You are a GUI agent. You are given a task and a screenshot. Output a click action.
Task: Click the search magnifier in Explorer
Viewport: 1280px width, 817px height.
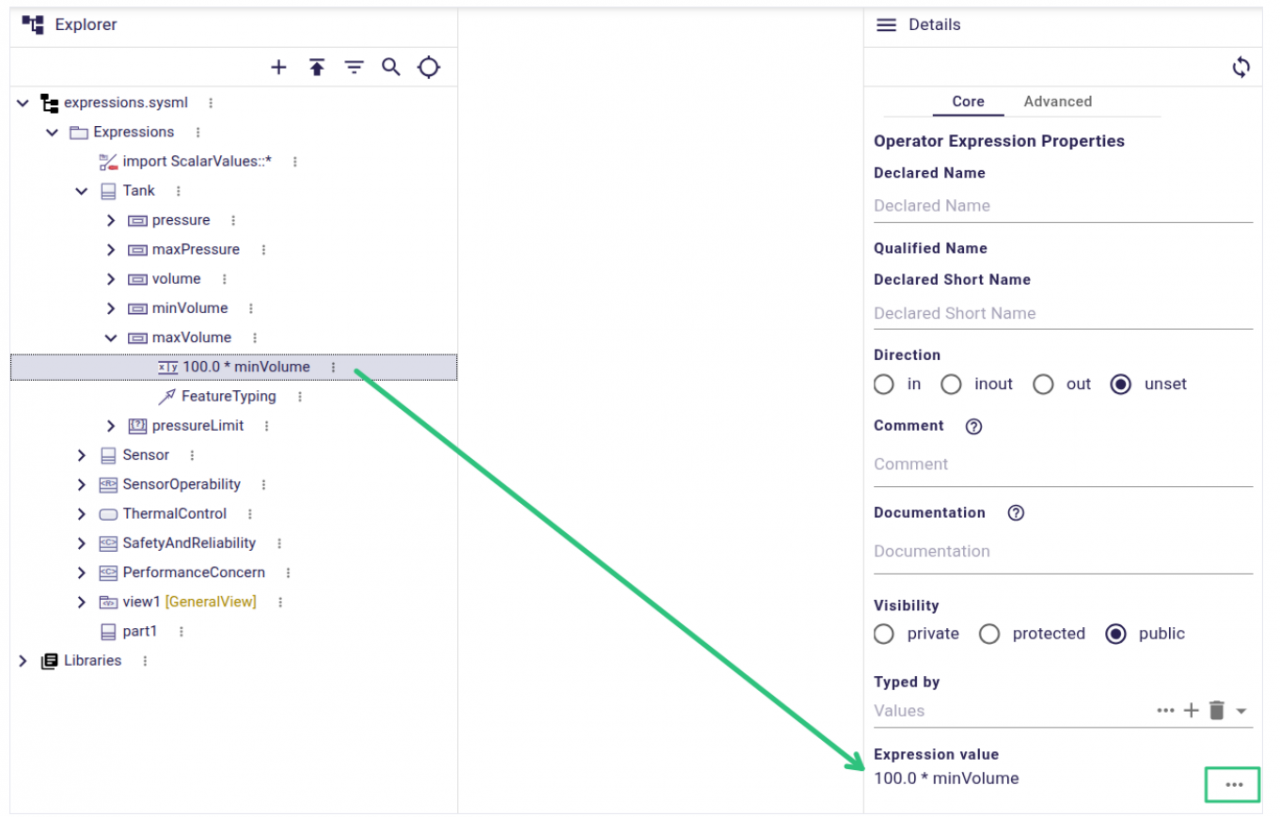(x=391, y=67)
